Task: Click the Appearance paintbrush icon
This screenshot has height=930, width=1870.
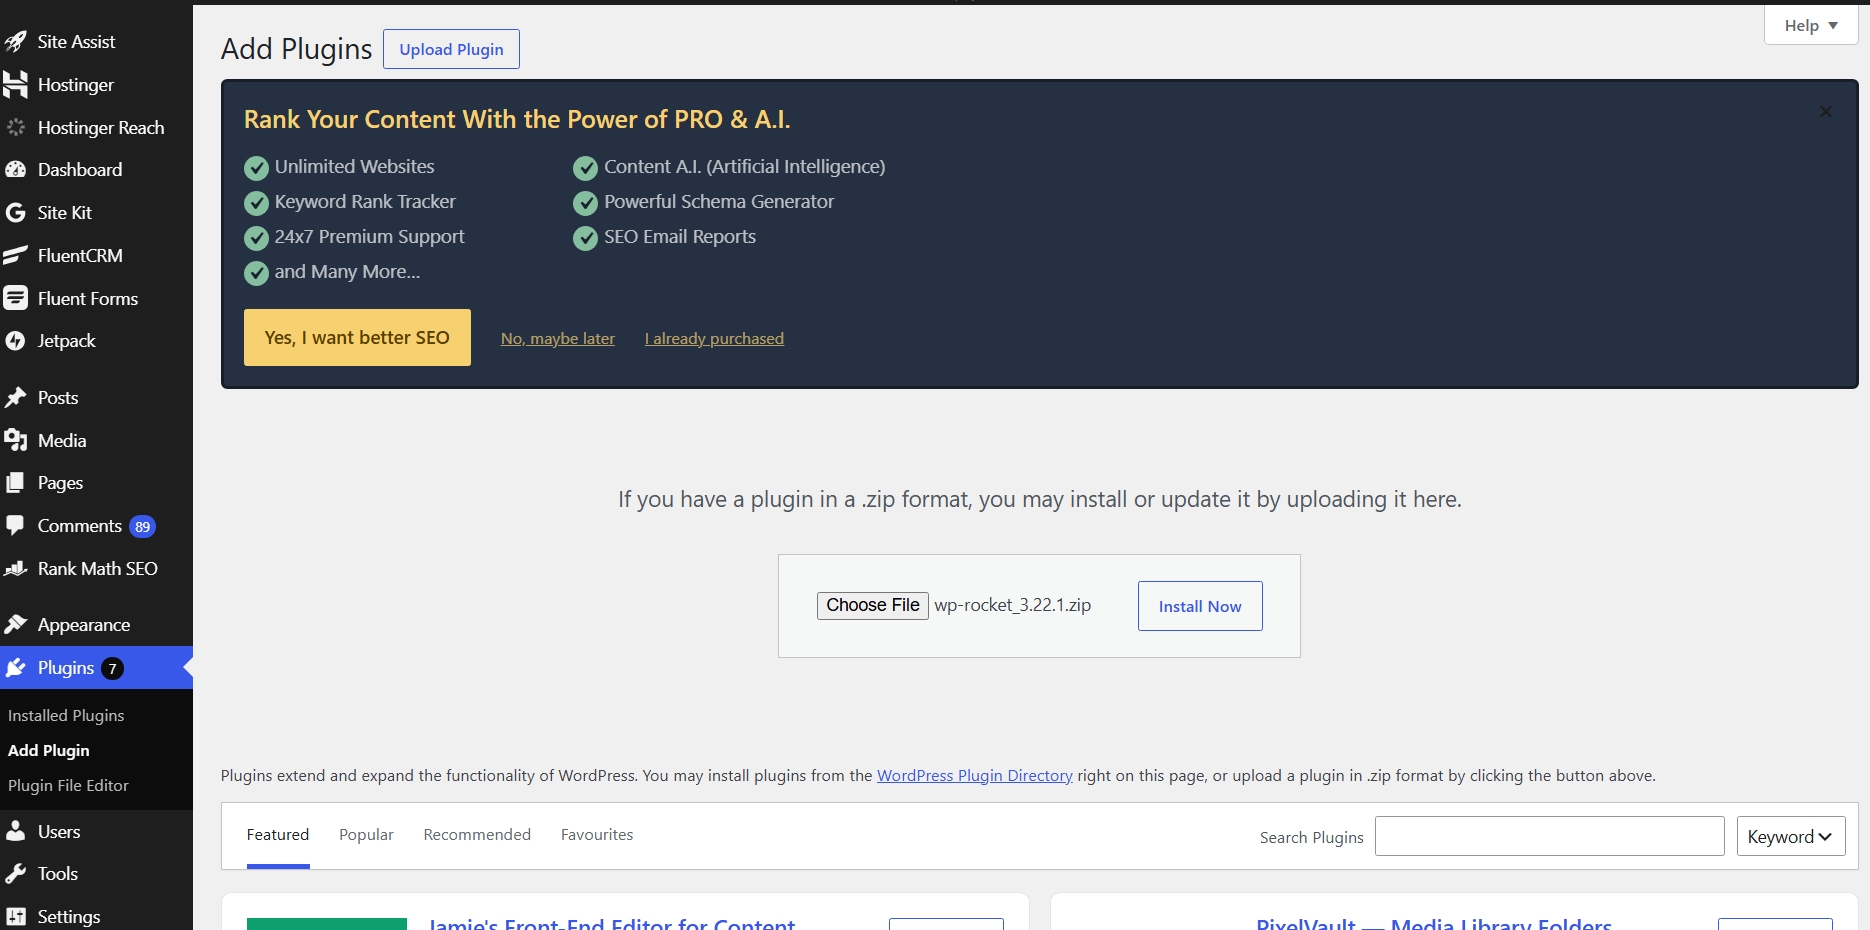Action: (15, 625)
